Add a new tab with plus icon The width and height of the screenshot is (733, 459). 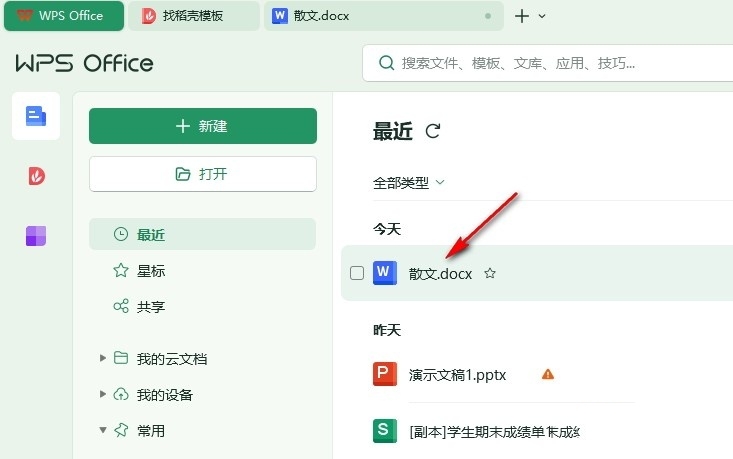(x=522, y=16)
